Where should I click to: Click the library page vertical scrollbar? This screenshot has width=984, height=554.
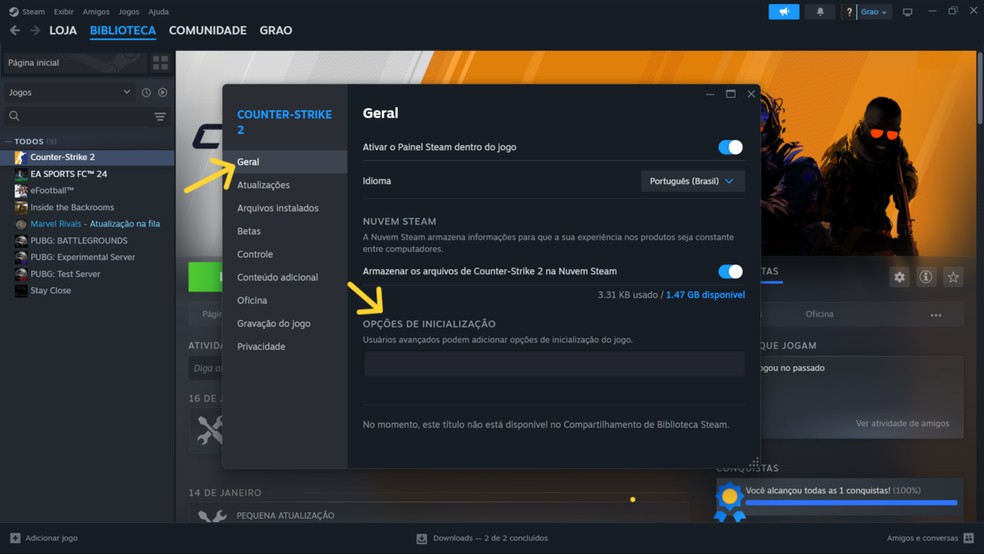click(980, 88)
